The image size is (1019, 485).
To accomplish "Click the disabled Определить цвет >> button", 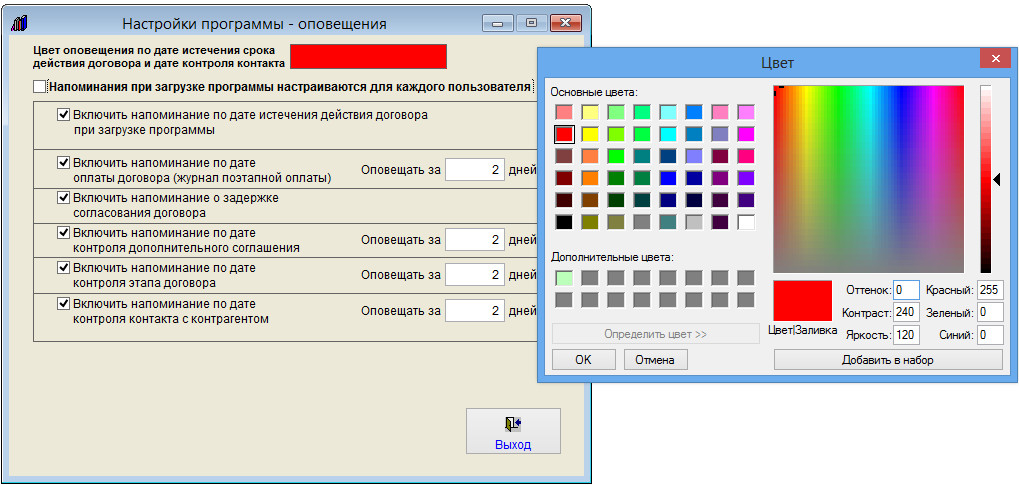I will point(655,334).
